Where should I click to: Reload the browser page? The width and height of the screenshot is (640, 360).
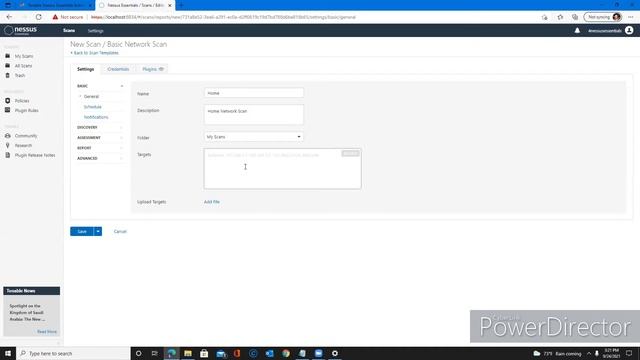[38, 17]
